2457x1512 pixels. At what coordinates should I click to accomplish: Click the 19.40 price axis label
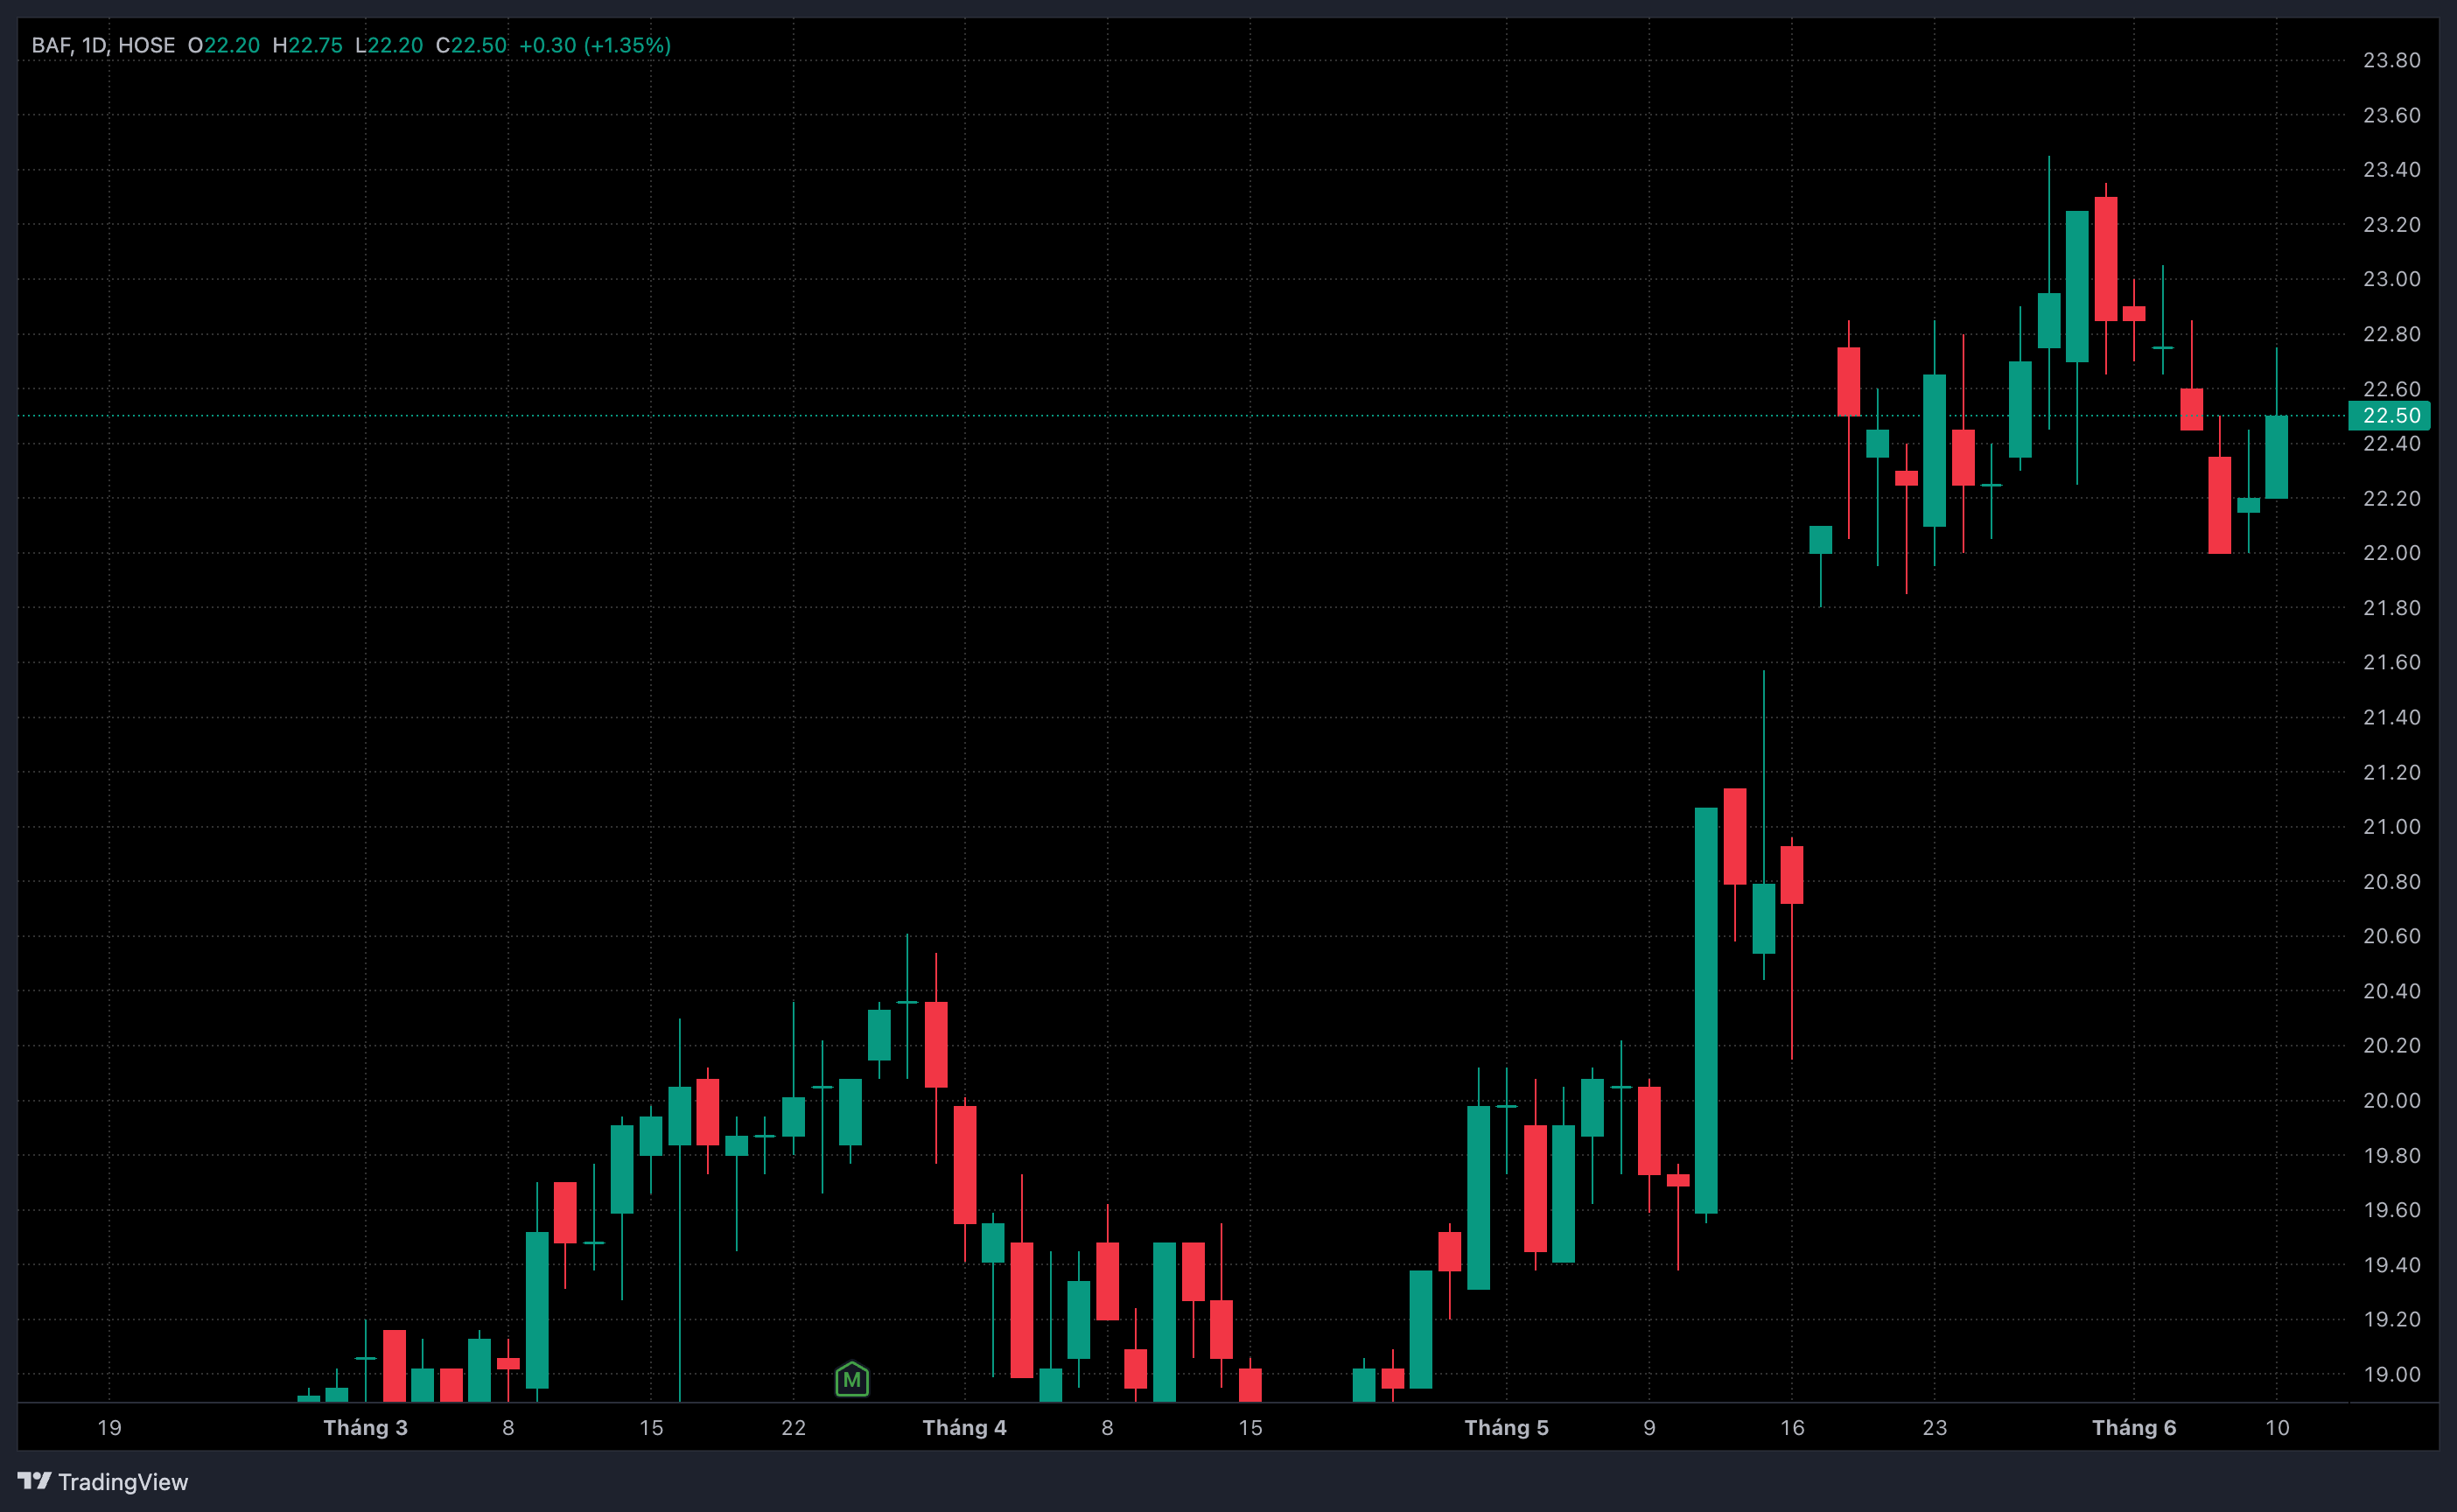coord(2391,1264)
